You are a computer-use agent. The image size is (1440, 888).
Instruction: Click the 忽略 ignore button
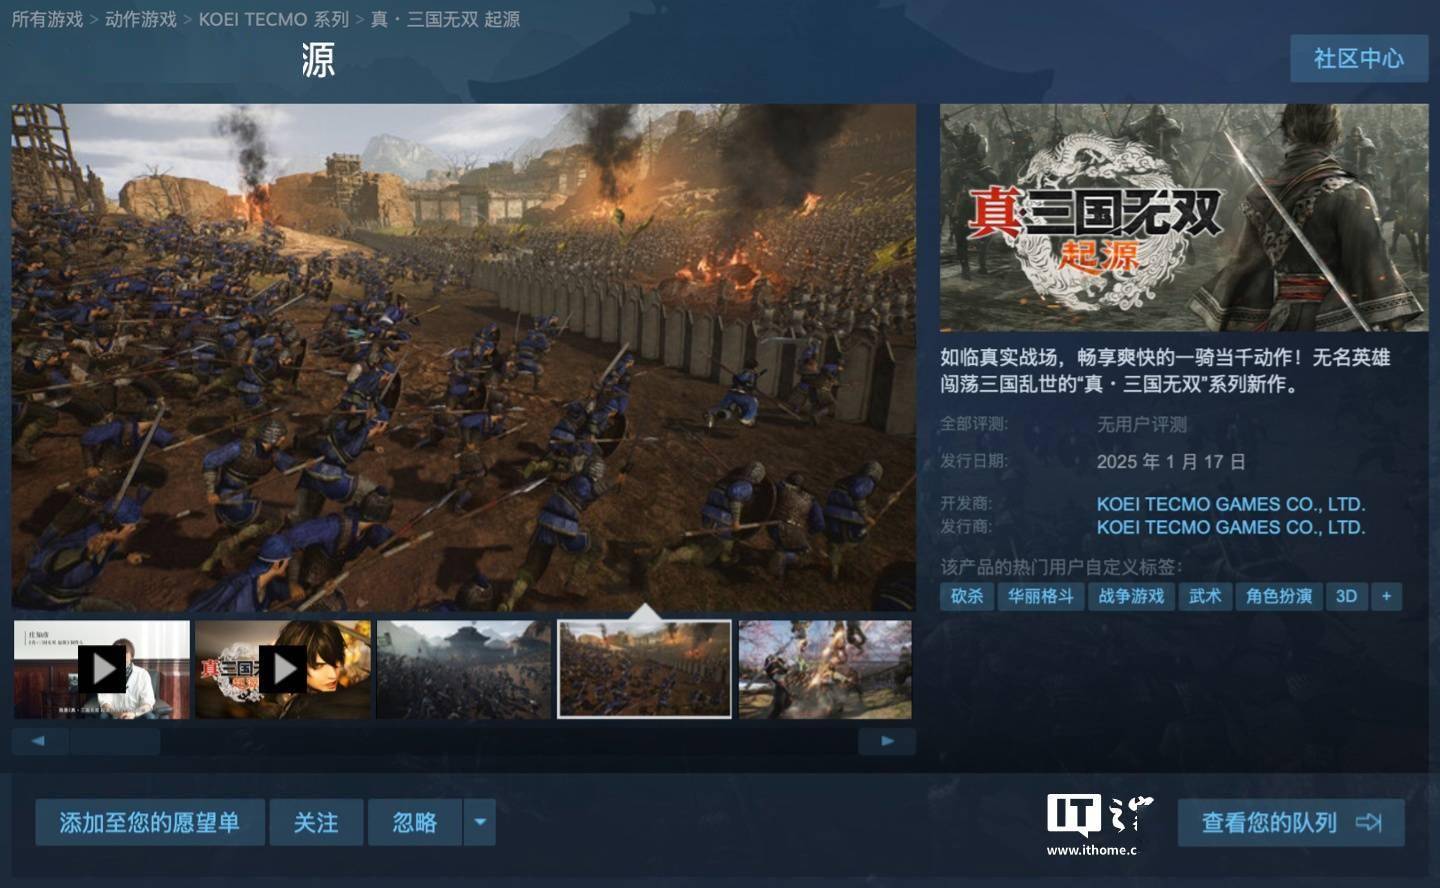[415, 823]
